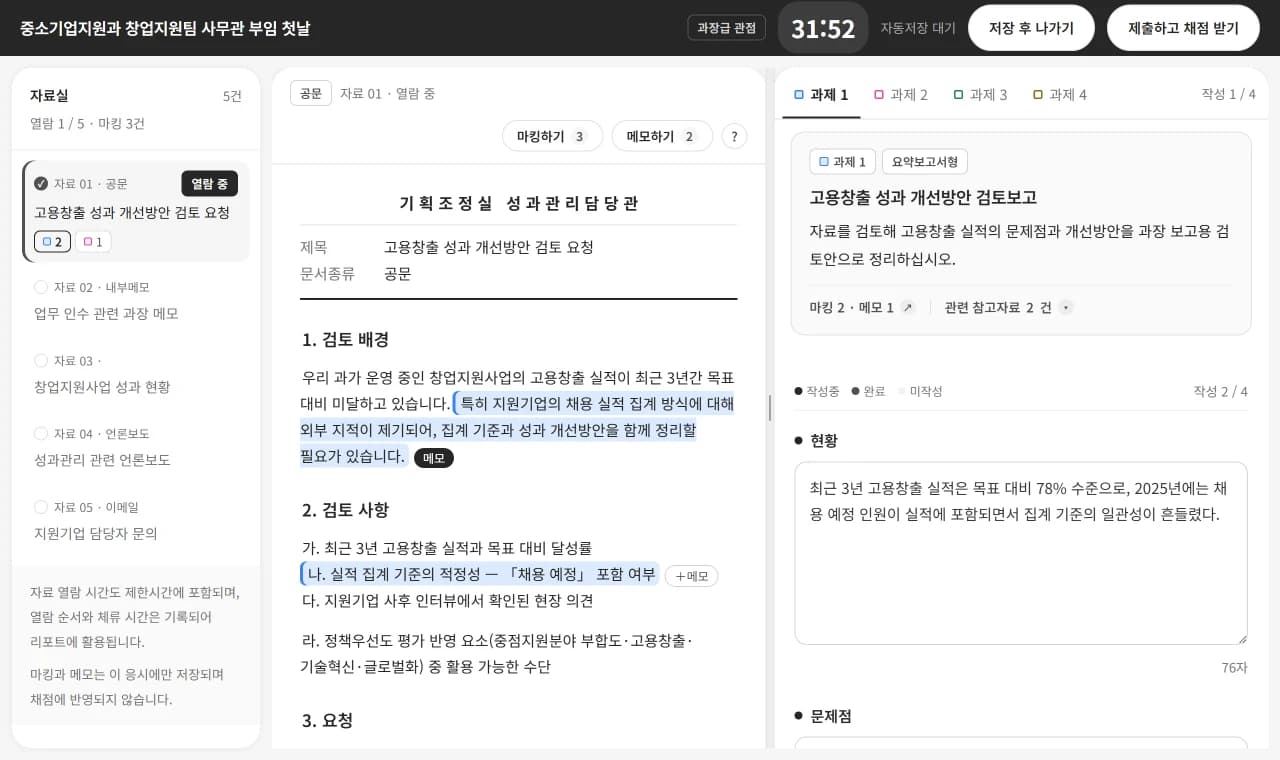The width and height of the screenshot is (1280, 760).
Task: Click the 마킹하기 3 button
Action: pyautogui.click(x=552, y=136)
